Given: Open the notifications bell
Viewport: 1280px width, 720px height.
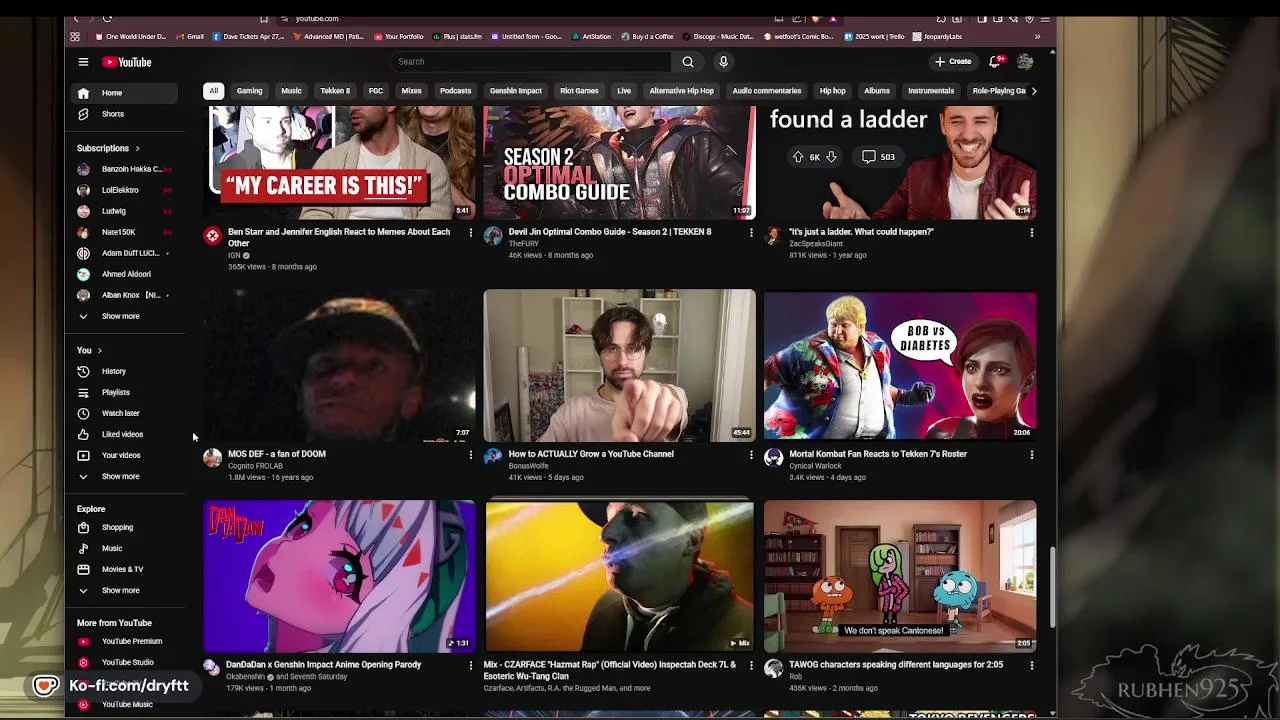Looking at the screenshot, I should click(995, 62).
